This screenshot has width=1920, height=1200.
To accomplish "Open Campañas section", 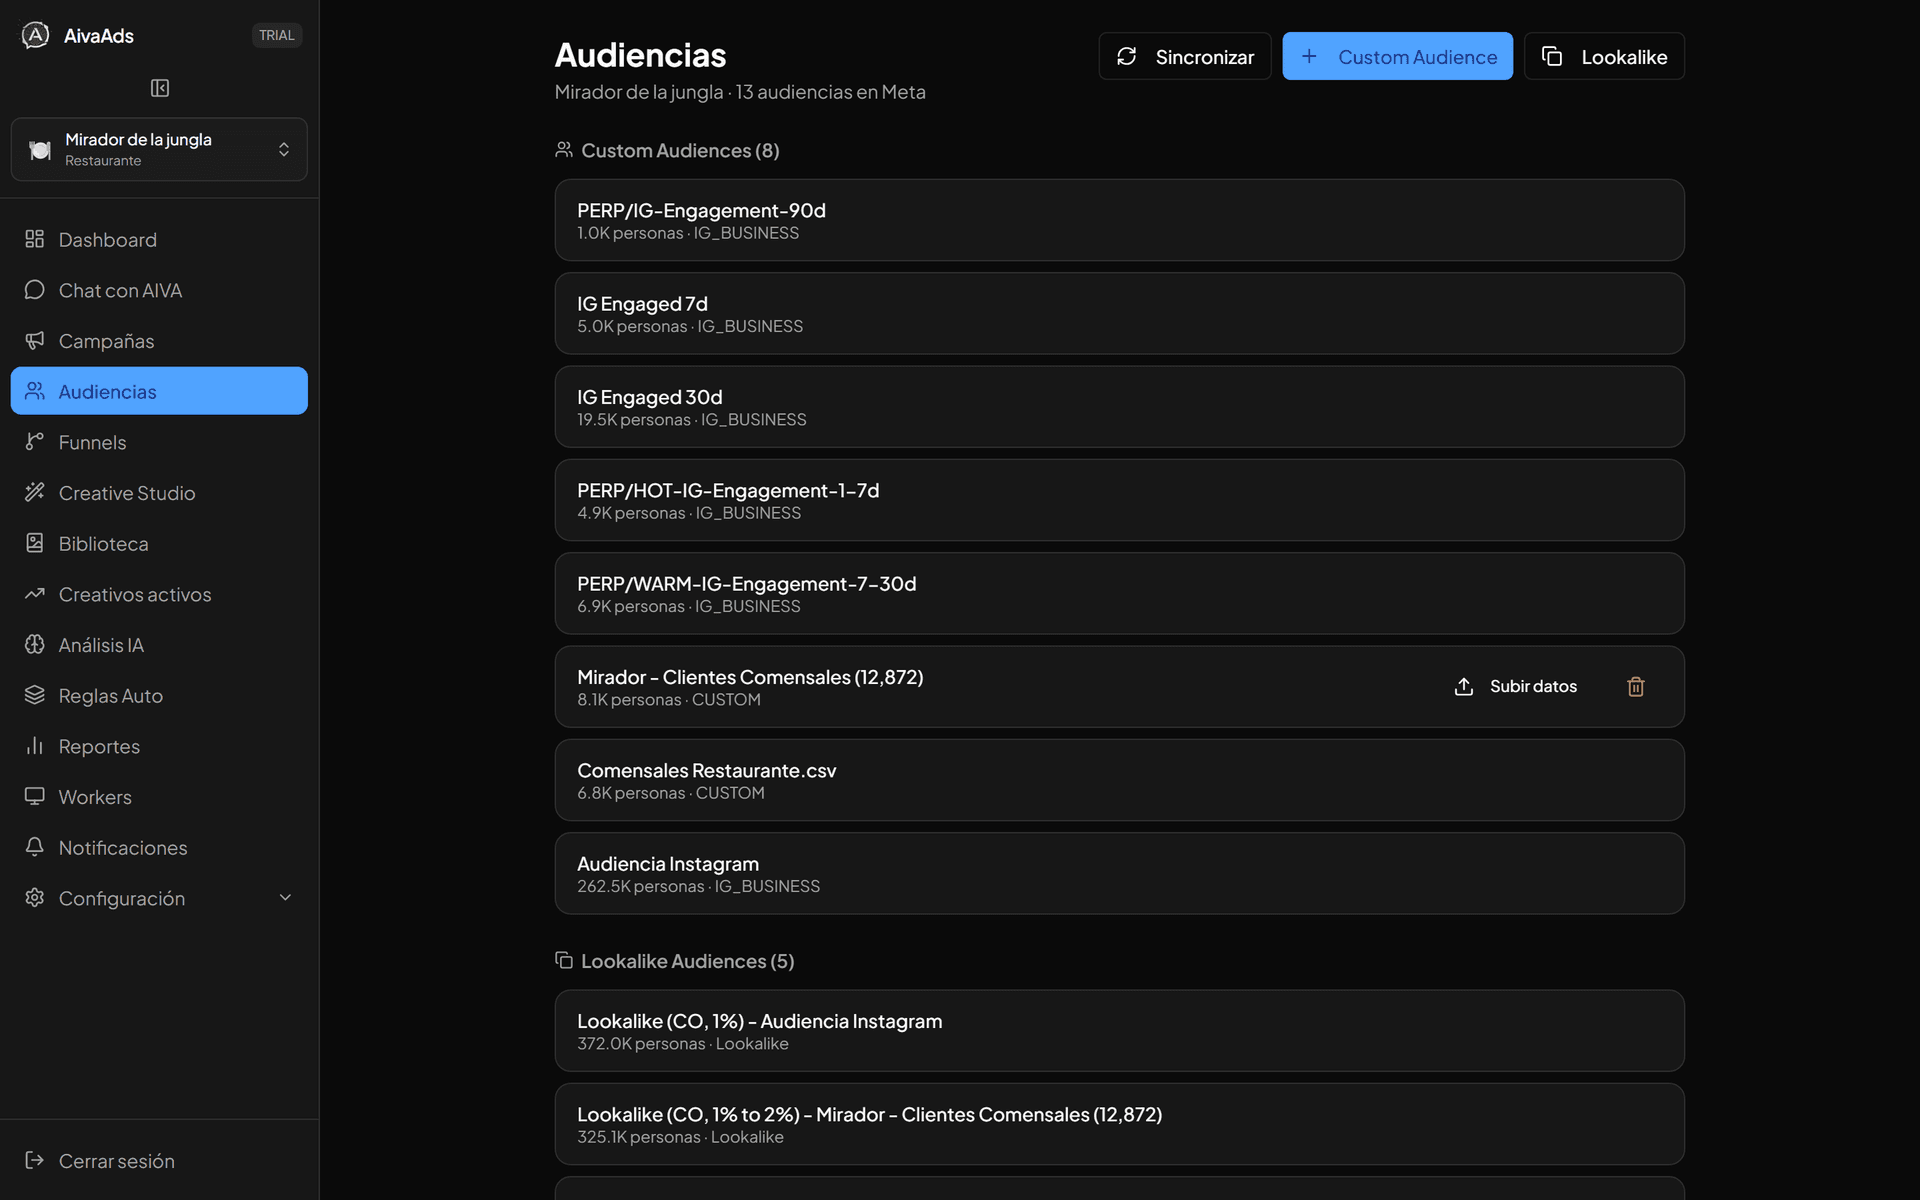I will [159, 341].
